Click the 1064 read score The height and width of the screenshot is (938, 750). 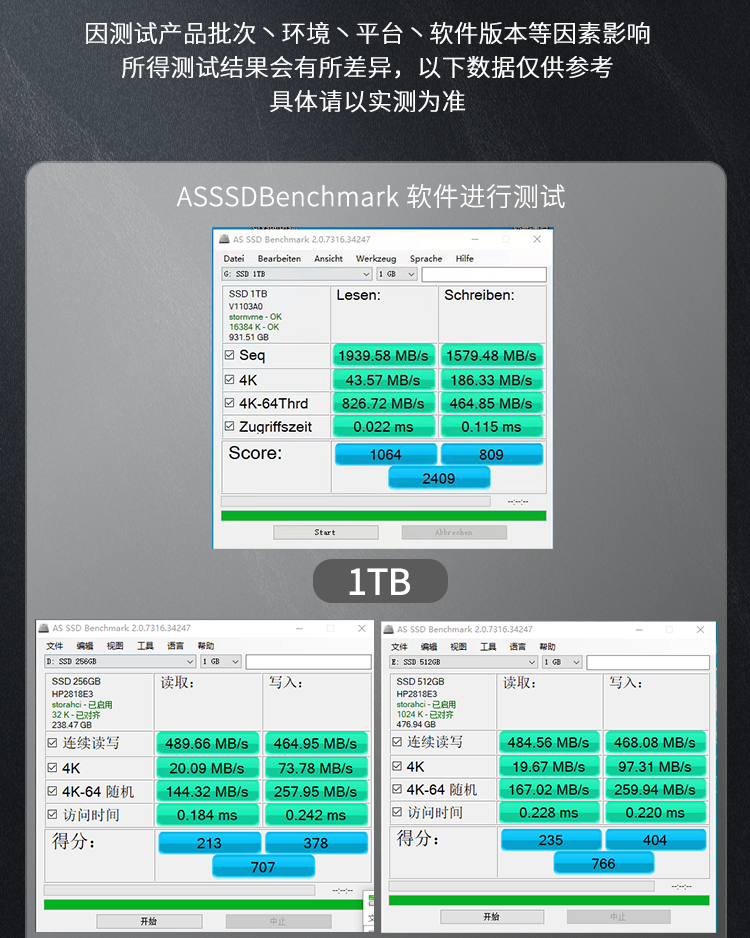click(386, 455)
